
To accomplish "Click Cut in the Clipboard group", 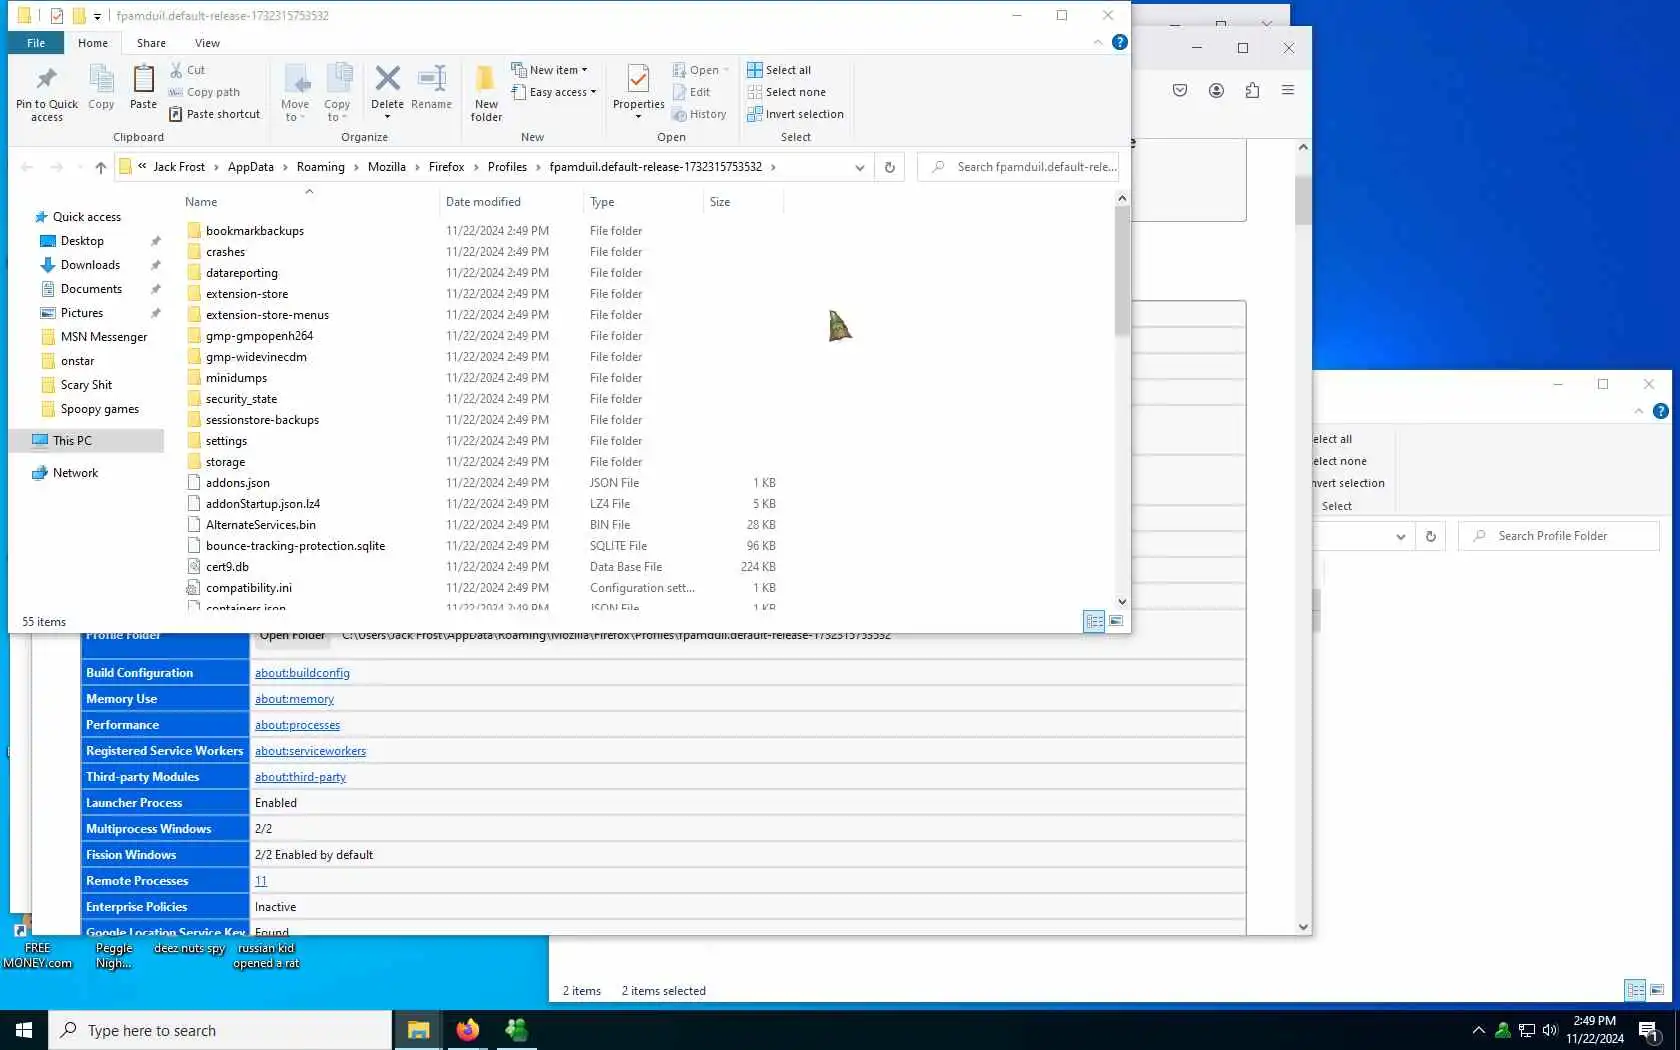I will tap(188, 70).
